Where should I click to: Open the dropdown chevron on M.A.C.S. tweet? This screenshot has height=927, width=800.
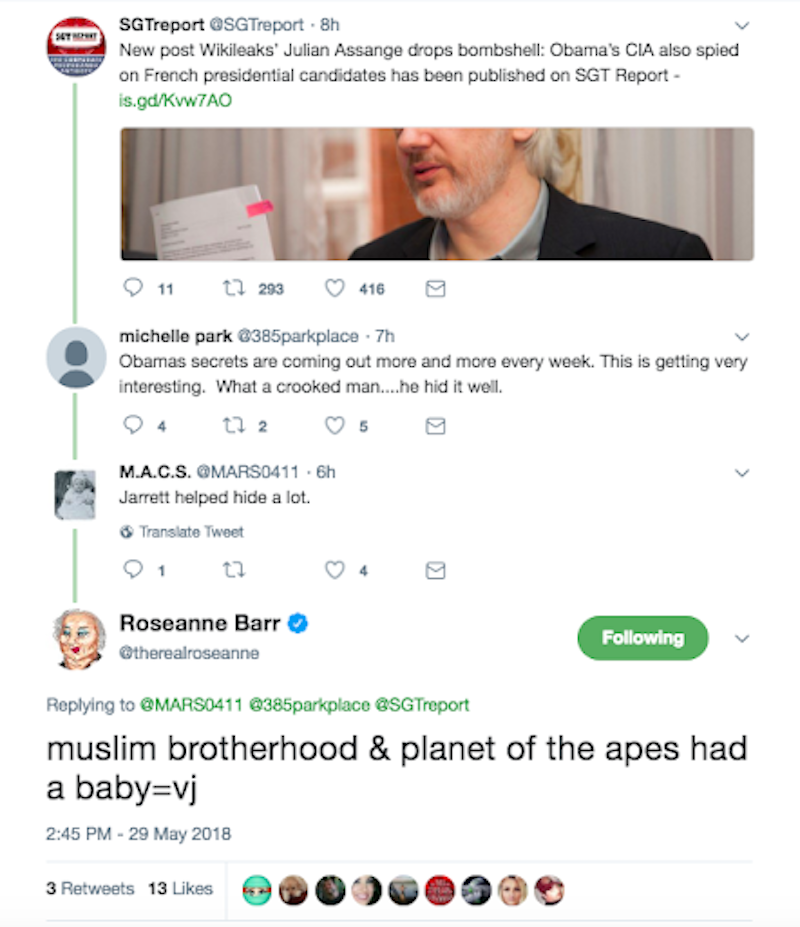pos(742,473)
